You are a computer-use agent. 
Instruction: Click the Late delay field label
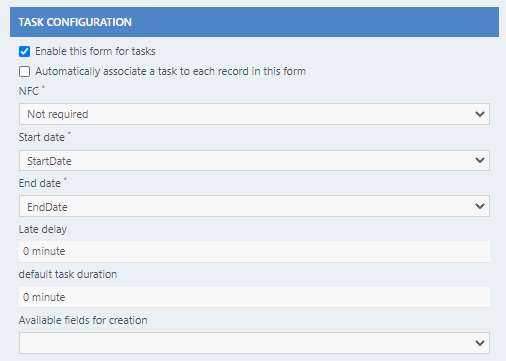43,229
